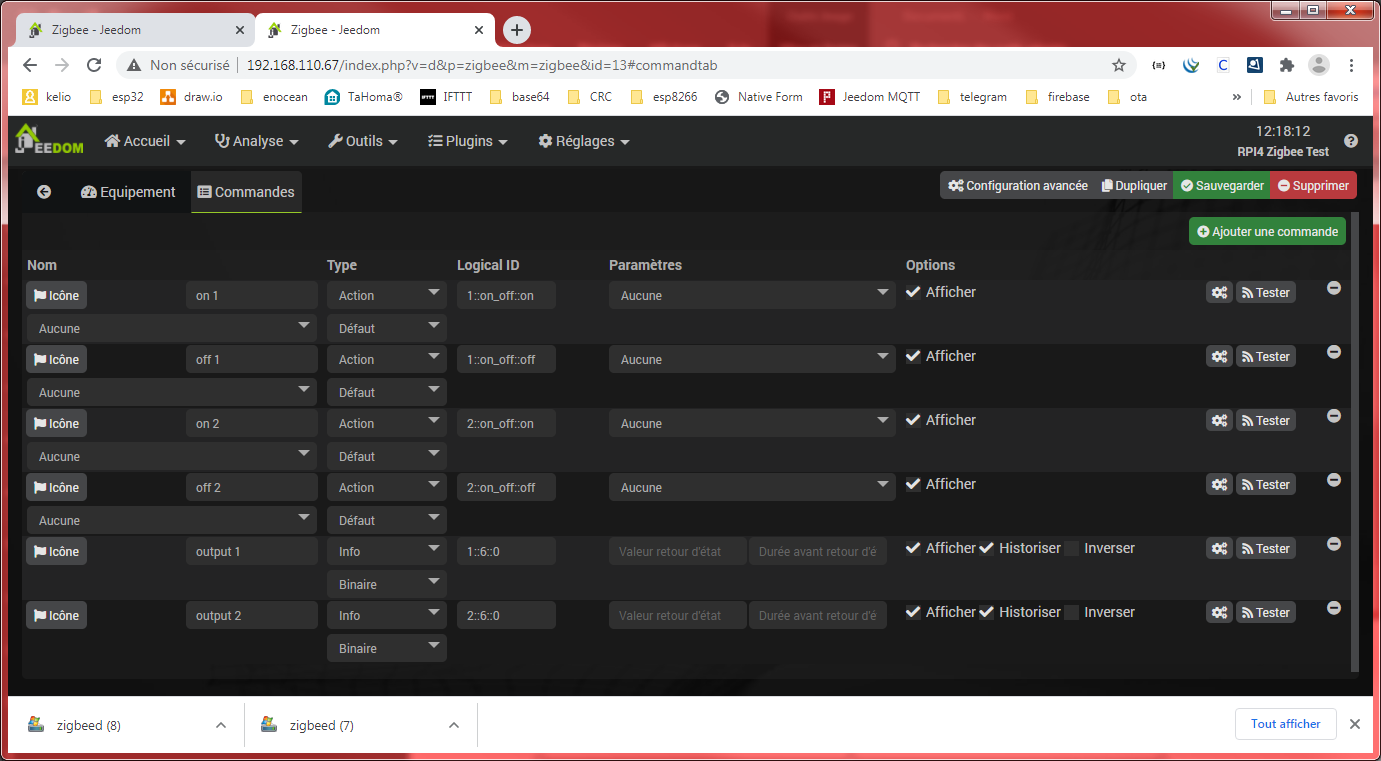This screenshot has height=761, width=1381.
Task: Open Configuration avancée
Action: click(x=1017, y=185)
